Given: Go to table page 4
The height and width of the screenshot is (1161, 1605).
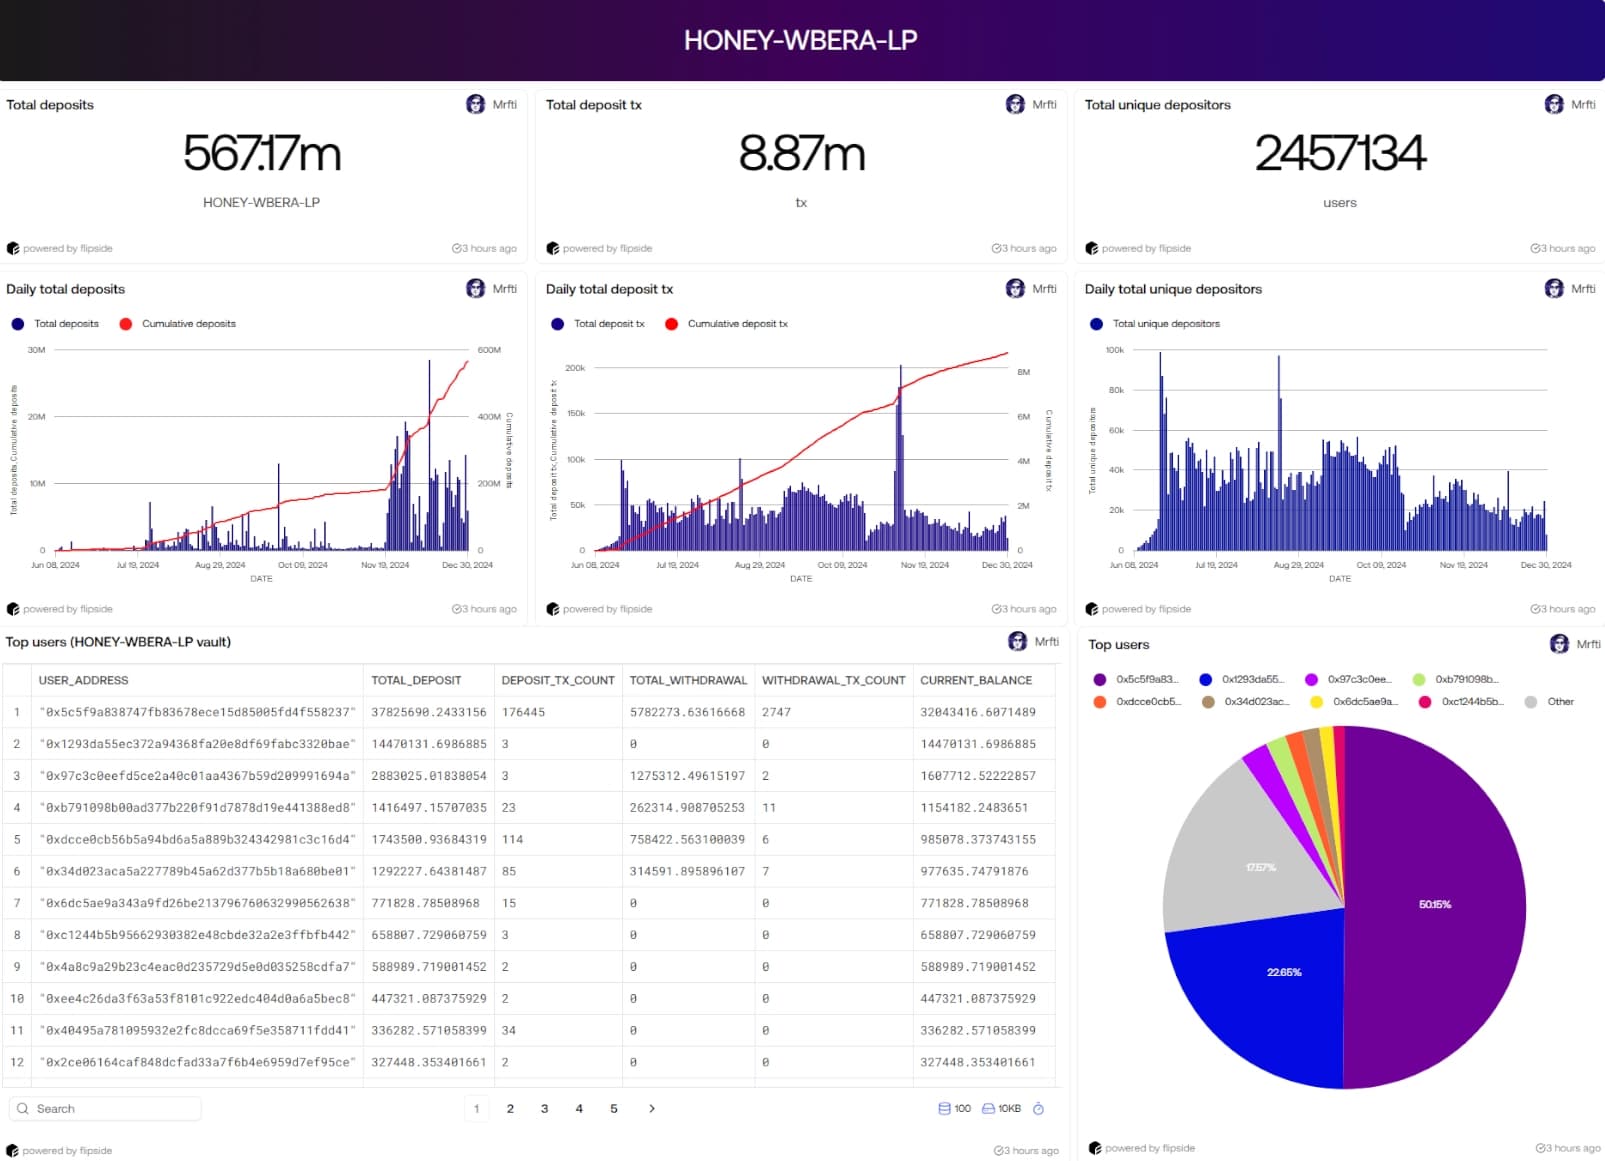Looking at the screenshot, I should (x=579, y=1108).
